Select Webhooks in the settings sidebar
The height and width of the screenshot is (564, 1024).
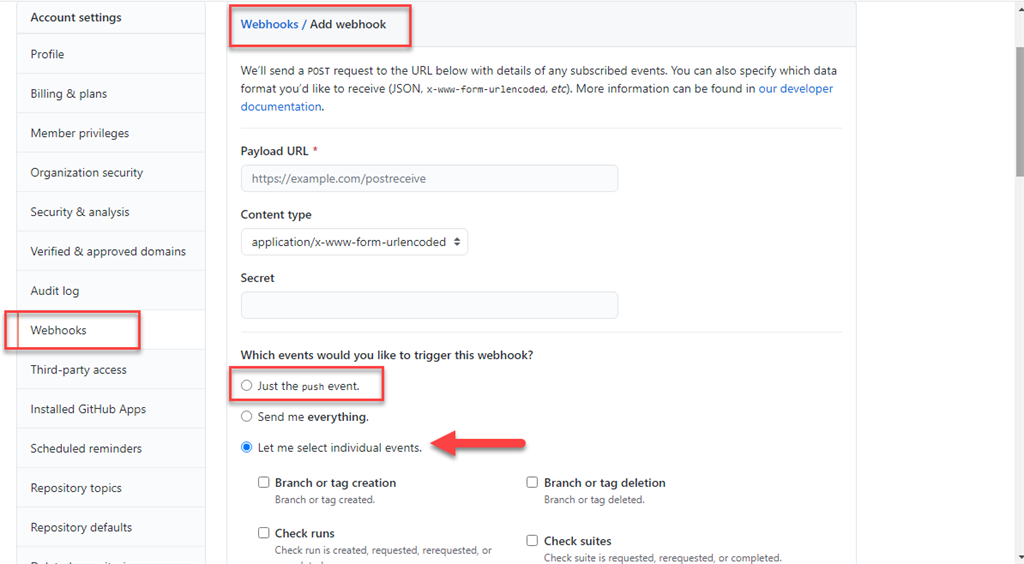(58, 330)
